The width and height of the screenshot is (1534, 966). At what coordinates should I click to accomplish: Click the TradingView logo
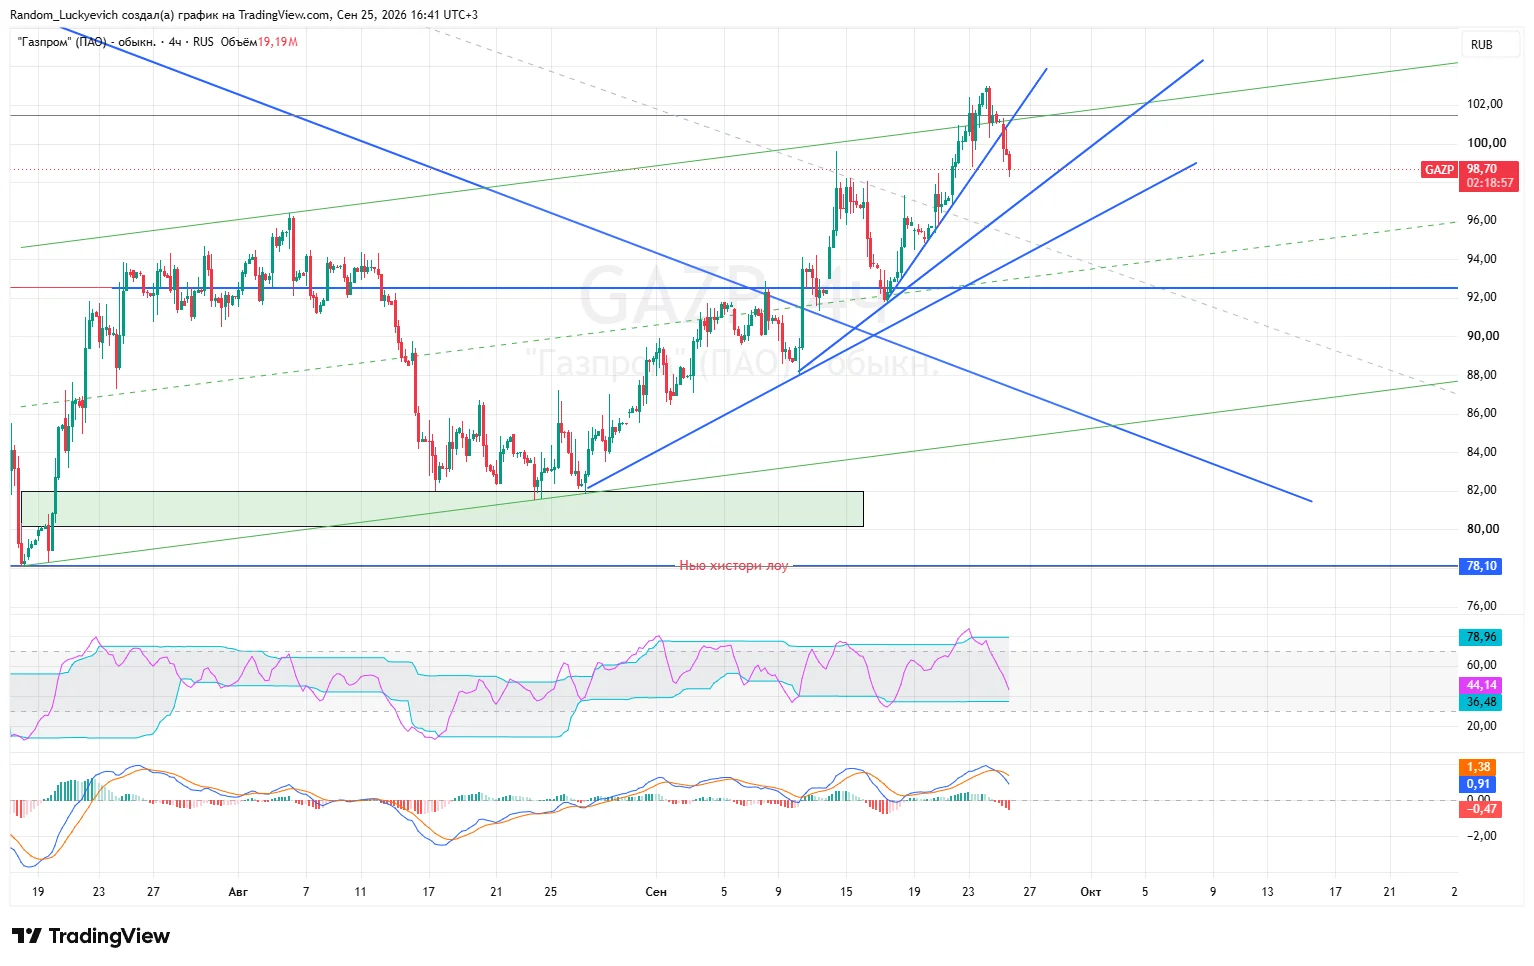(91, 936)
